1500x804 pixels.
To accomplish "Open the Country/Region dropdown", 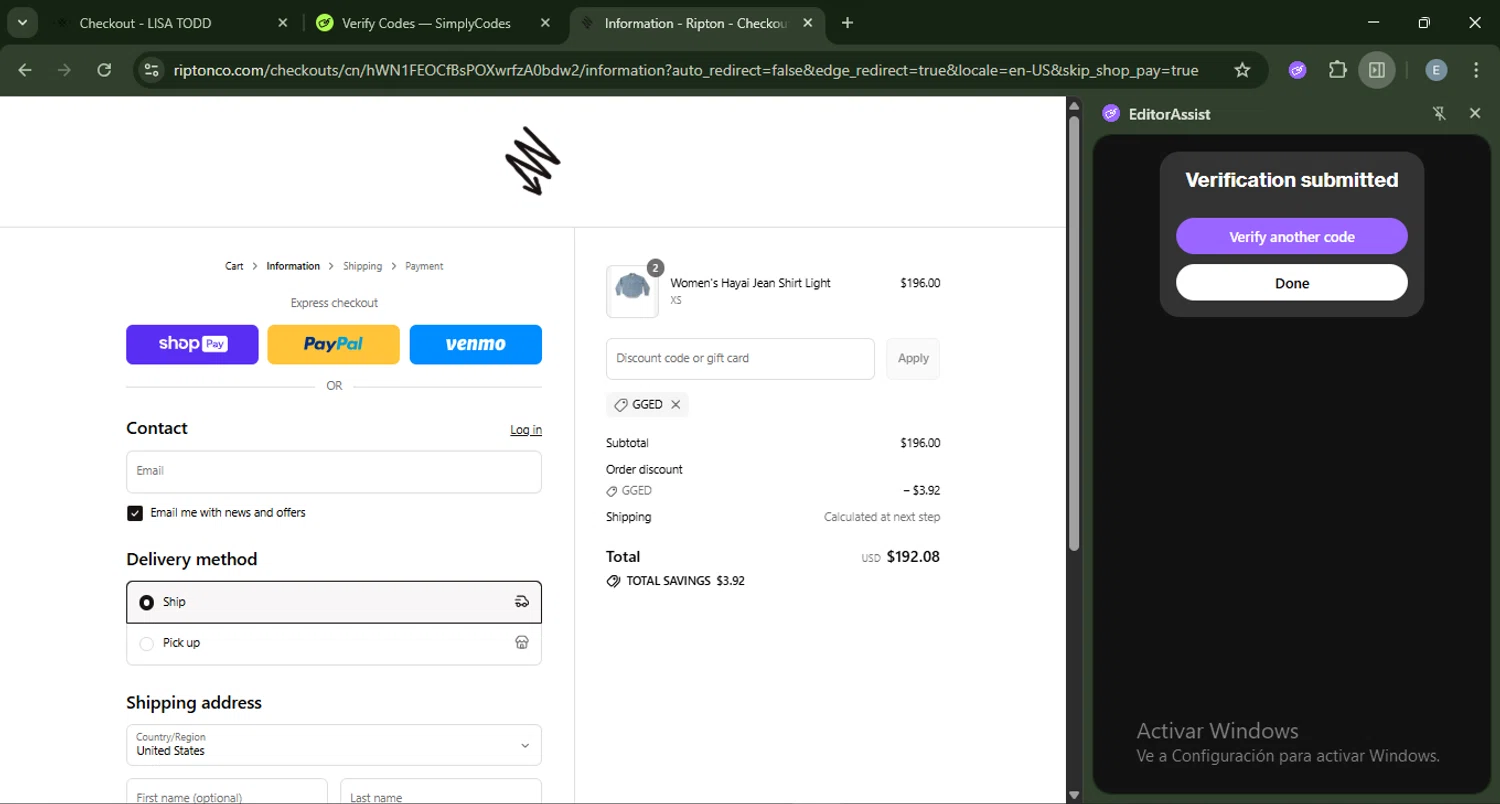I will tap(334, 745).
